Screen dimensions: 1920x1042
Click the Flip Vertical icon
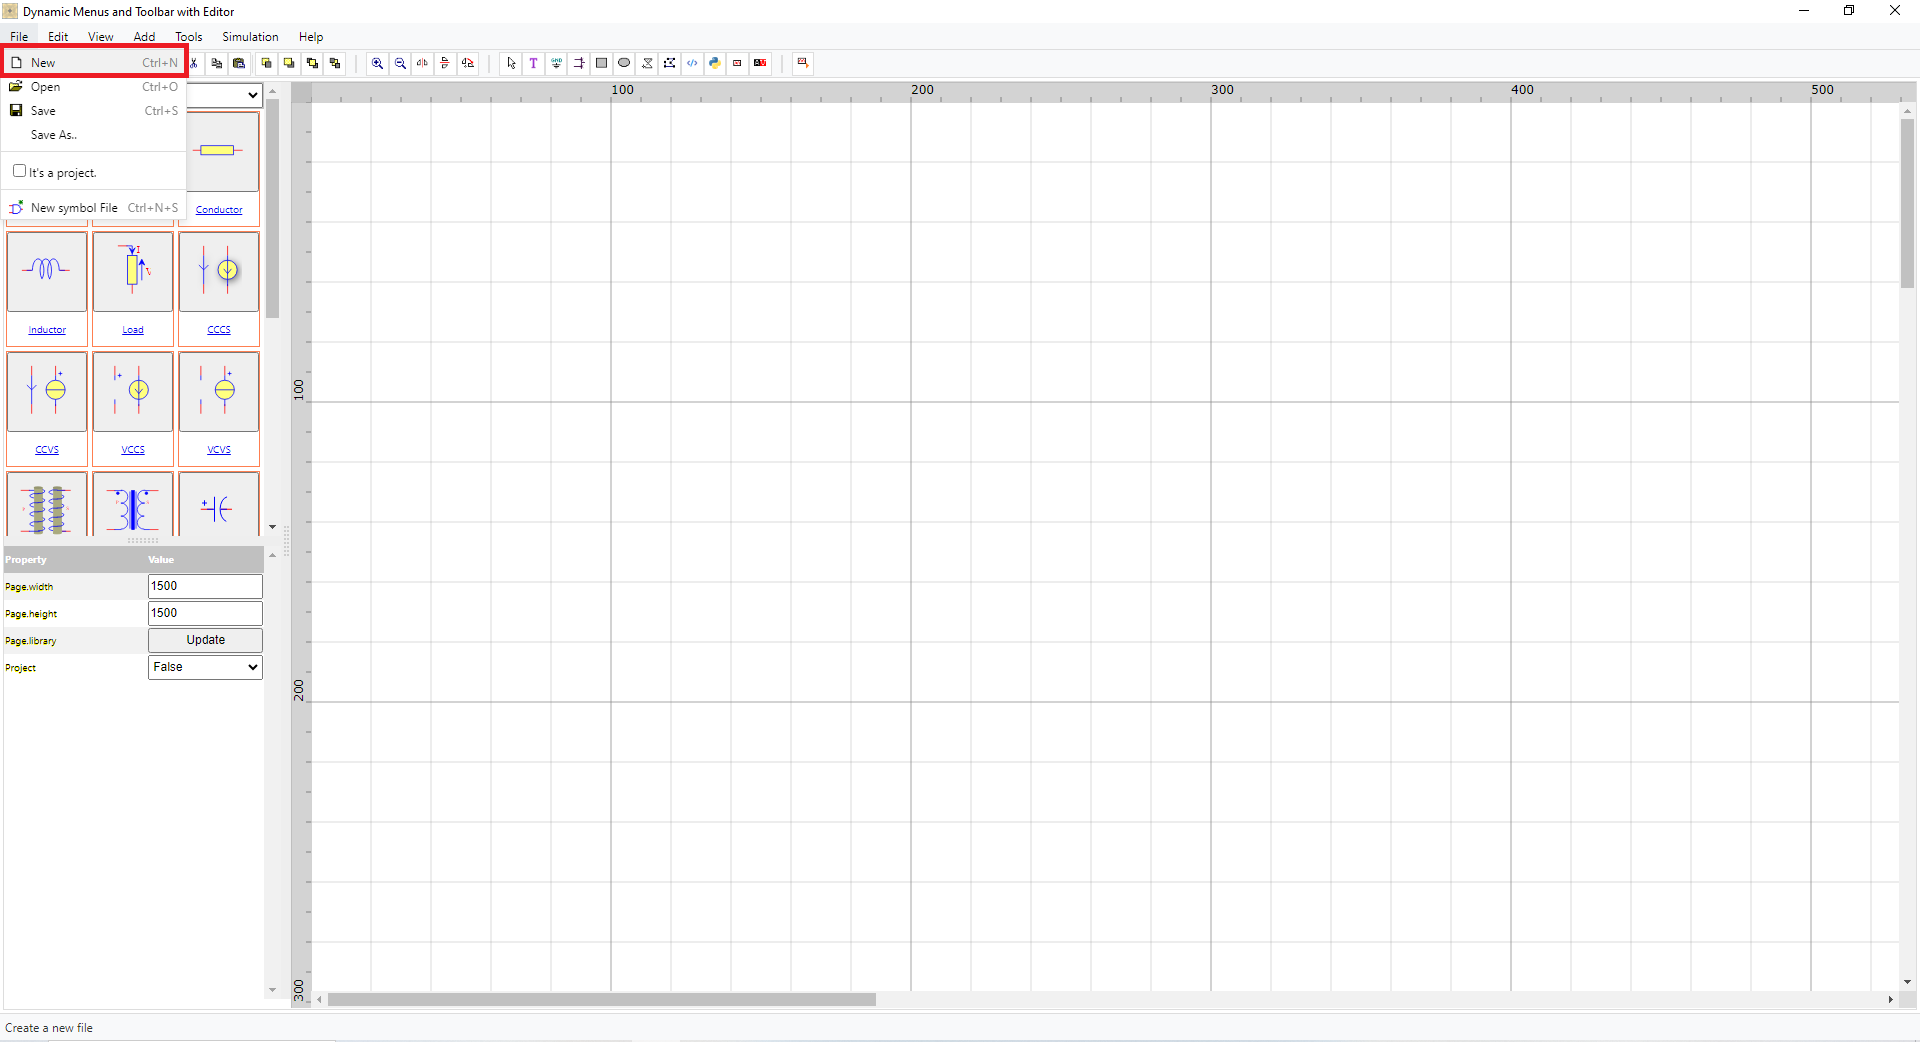(445, 63)
